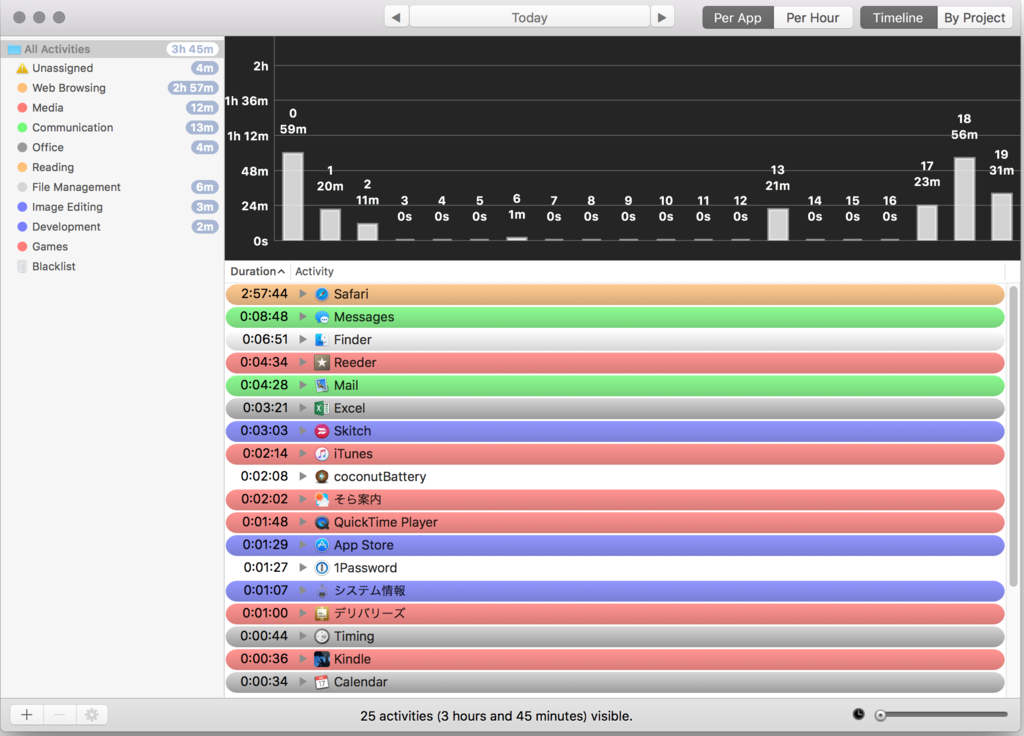Click the Timing clock icon

pos(322,636)
